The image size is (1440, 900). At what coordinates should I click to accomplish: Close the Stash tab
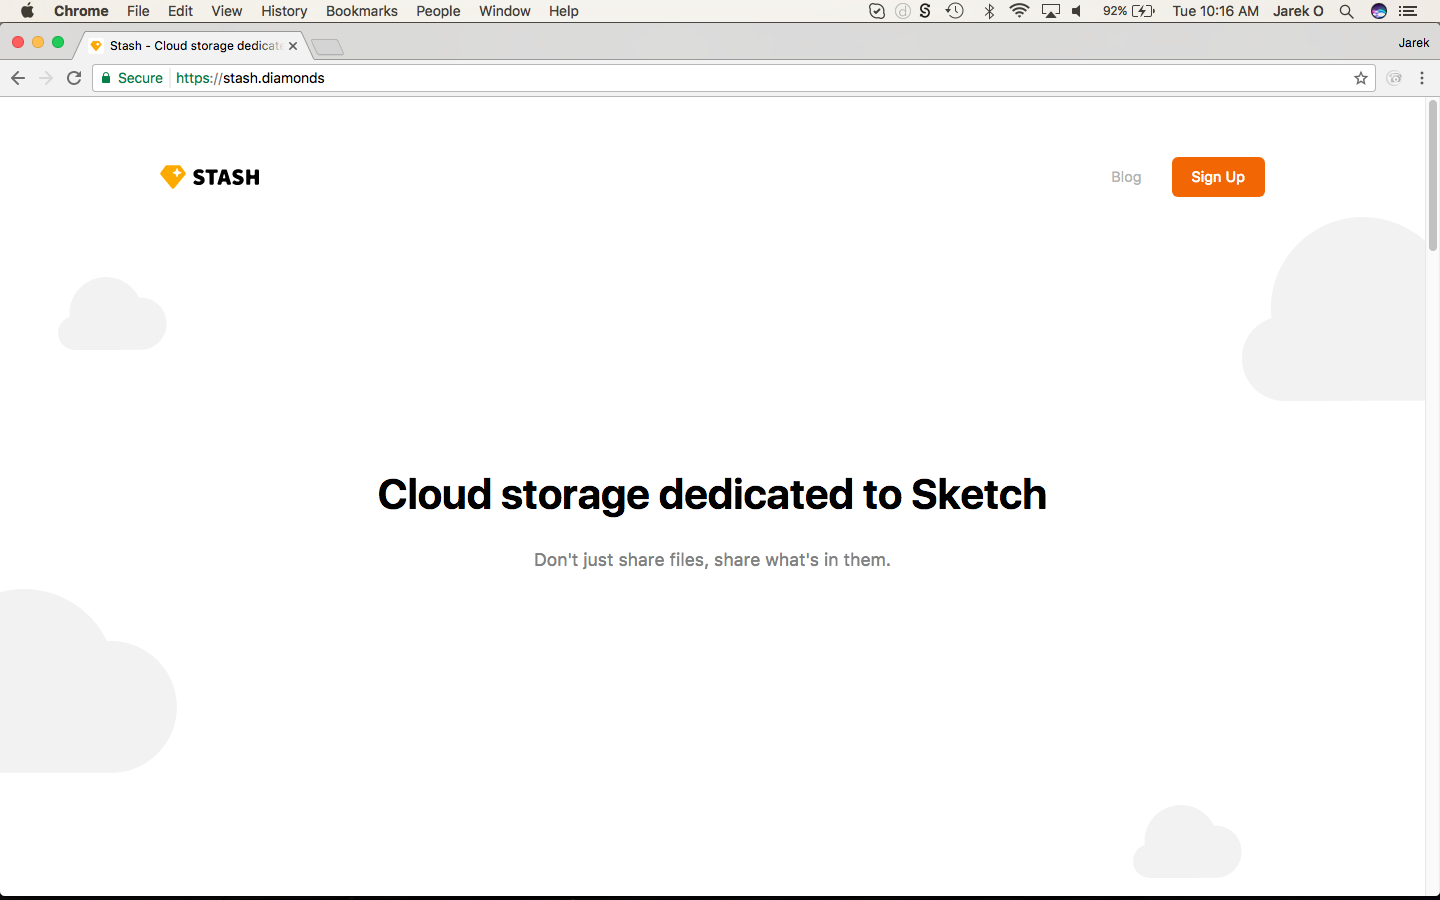point(293,46)
